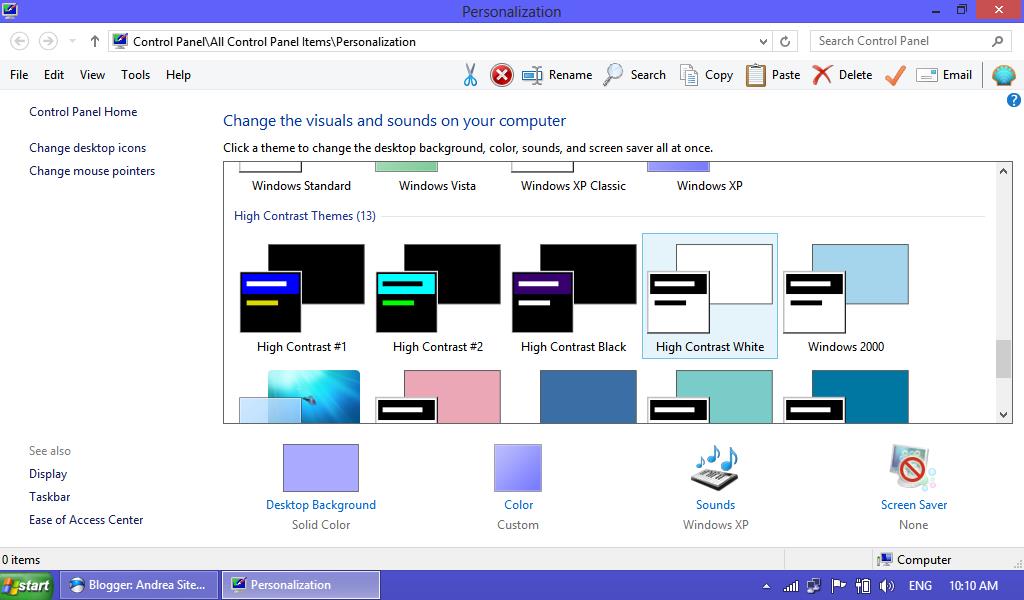Click the High Contrast Themes (13) header
The width and height of the screenshot is (1024, 600).
[304, 216]
